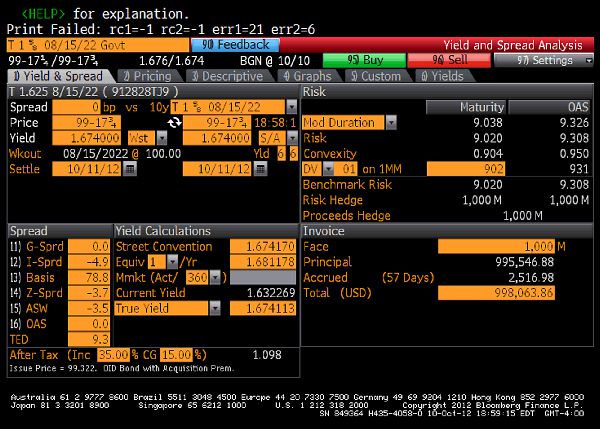Click the swap arrows icon beside Price
Viewport: 600px width, 429px height.
173,120
